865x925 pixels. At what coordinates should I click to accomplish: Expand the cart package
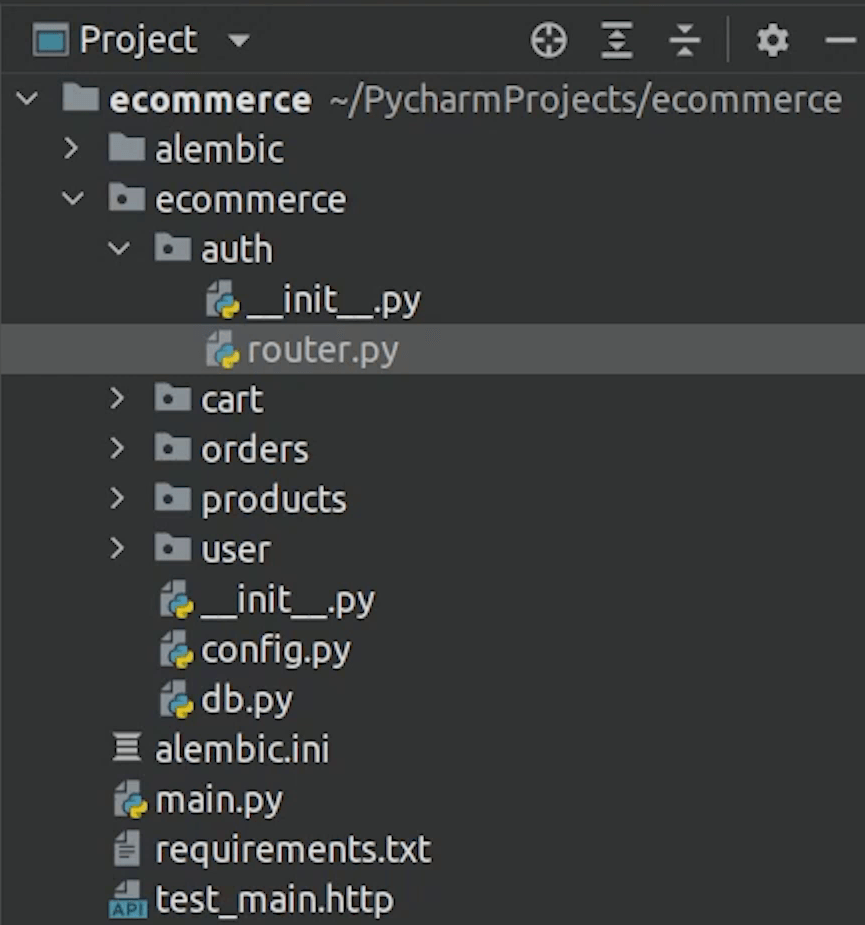pyautogui.click(x=119, y=399)
